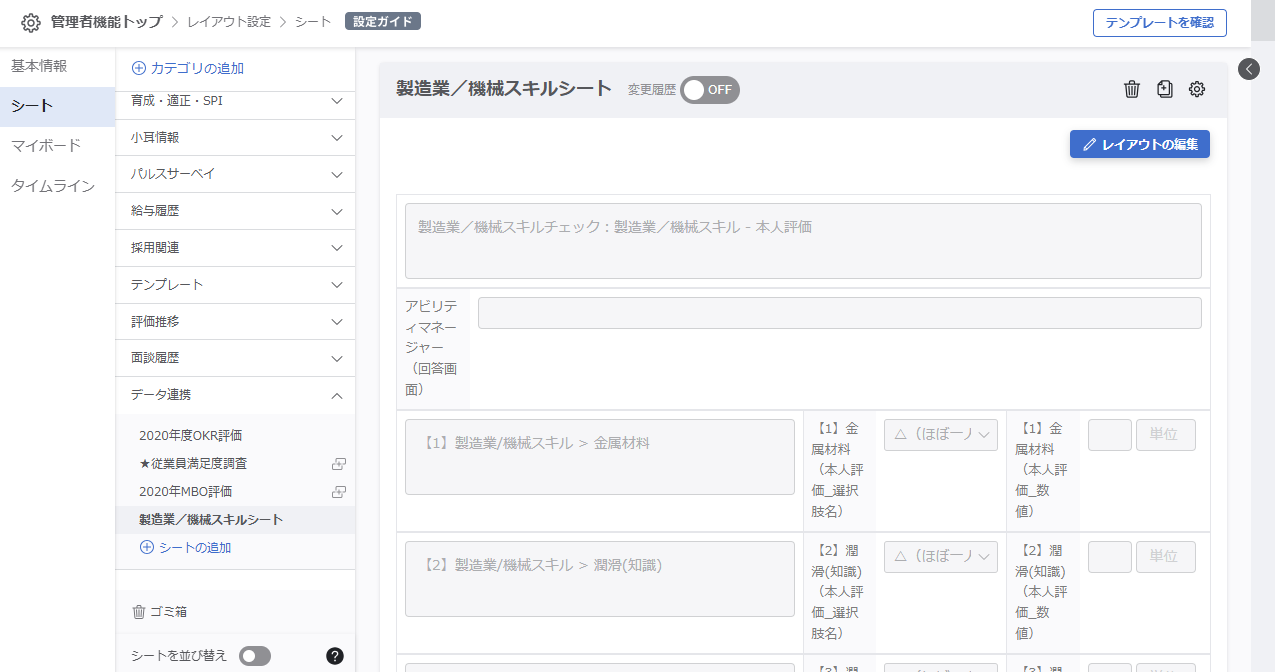Click the copy sheet icon in header
Screen dimensions: 1275x672
1164,89
